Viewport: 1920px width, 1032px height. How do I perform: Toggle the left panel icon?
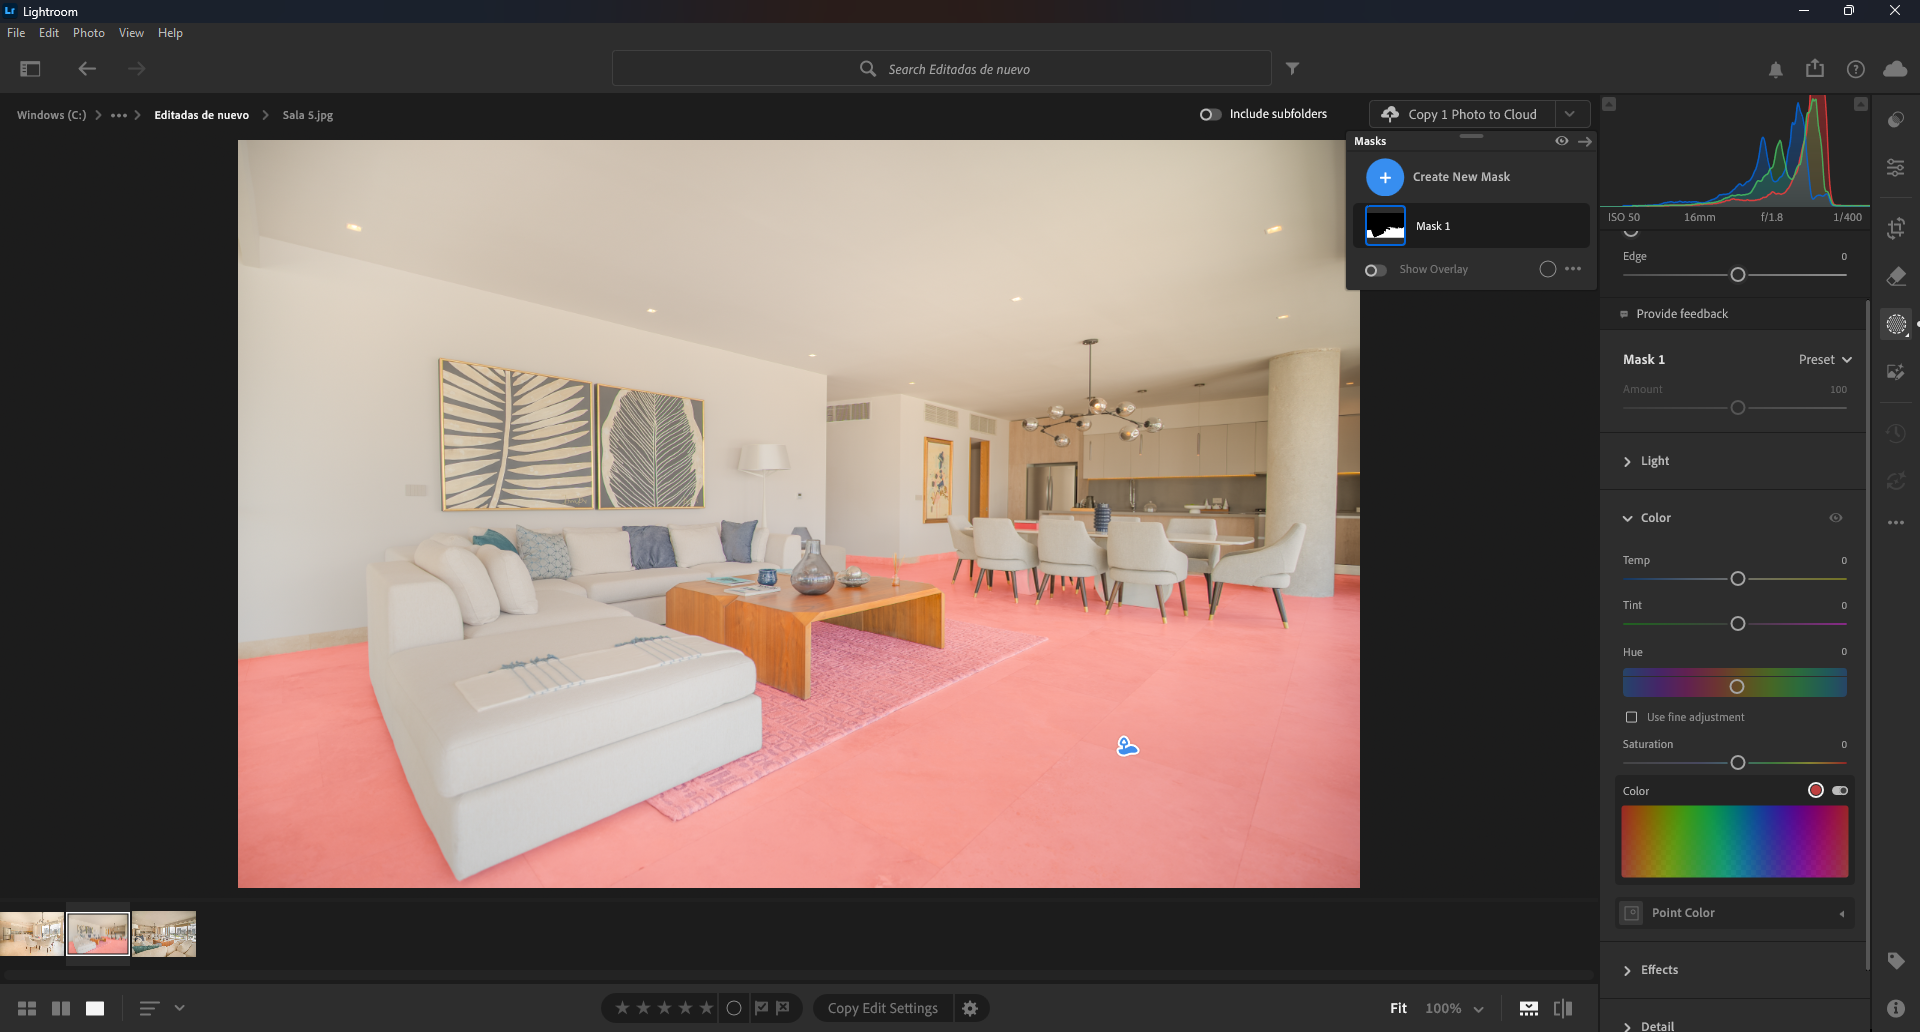(x=30, y=69)
